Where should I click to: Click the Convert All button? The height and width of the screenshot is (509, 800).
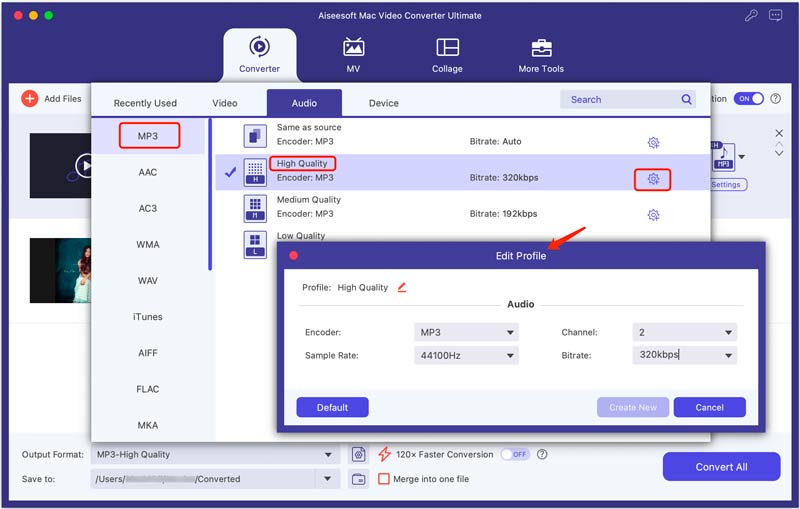(720, 467)
